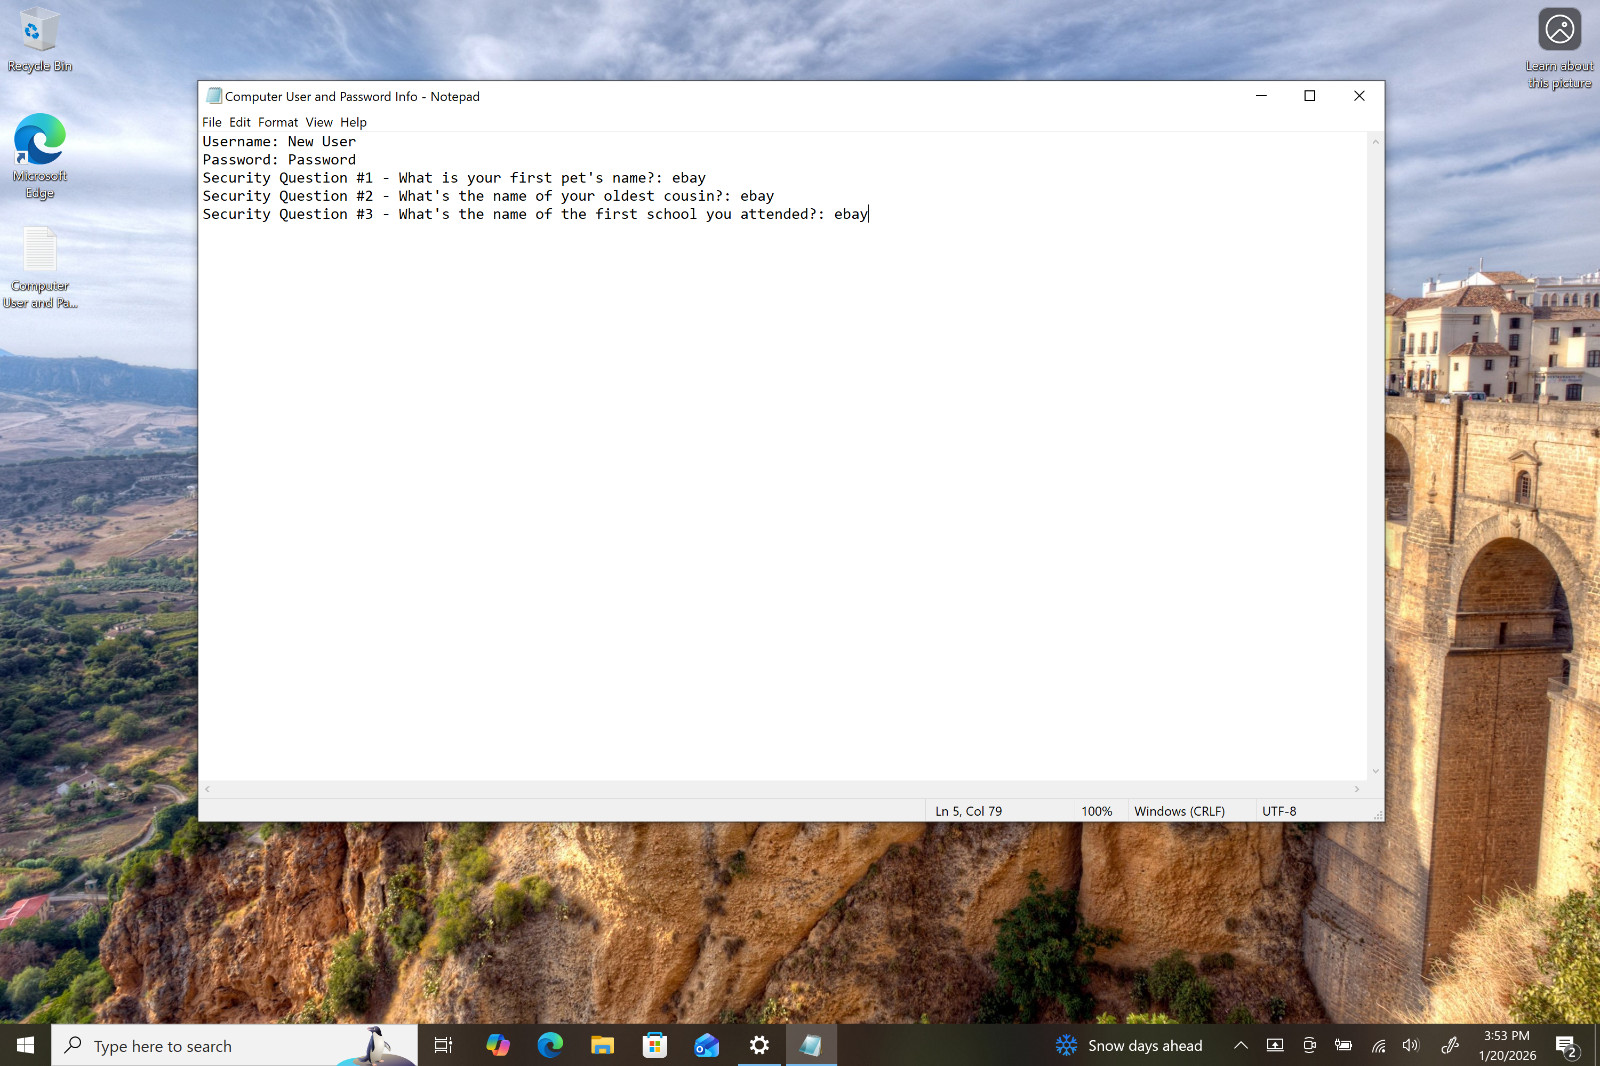The width and height of the screenshot is (1600, 1066).
Task: Open Task View from the taskbar
Action: tap(443, 1045)
